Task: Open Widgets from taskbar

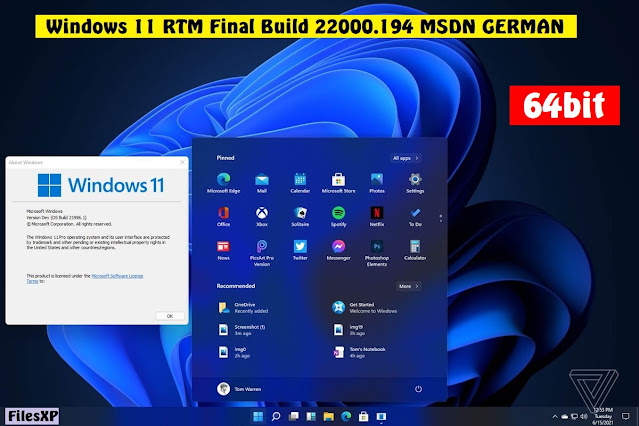Action: coord(311,416)
